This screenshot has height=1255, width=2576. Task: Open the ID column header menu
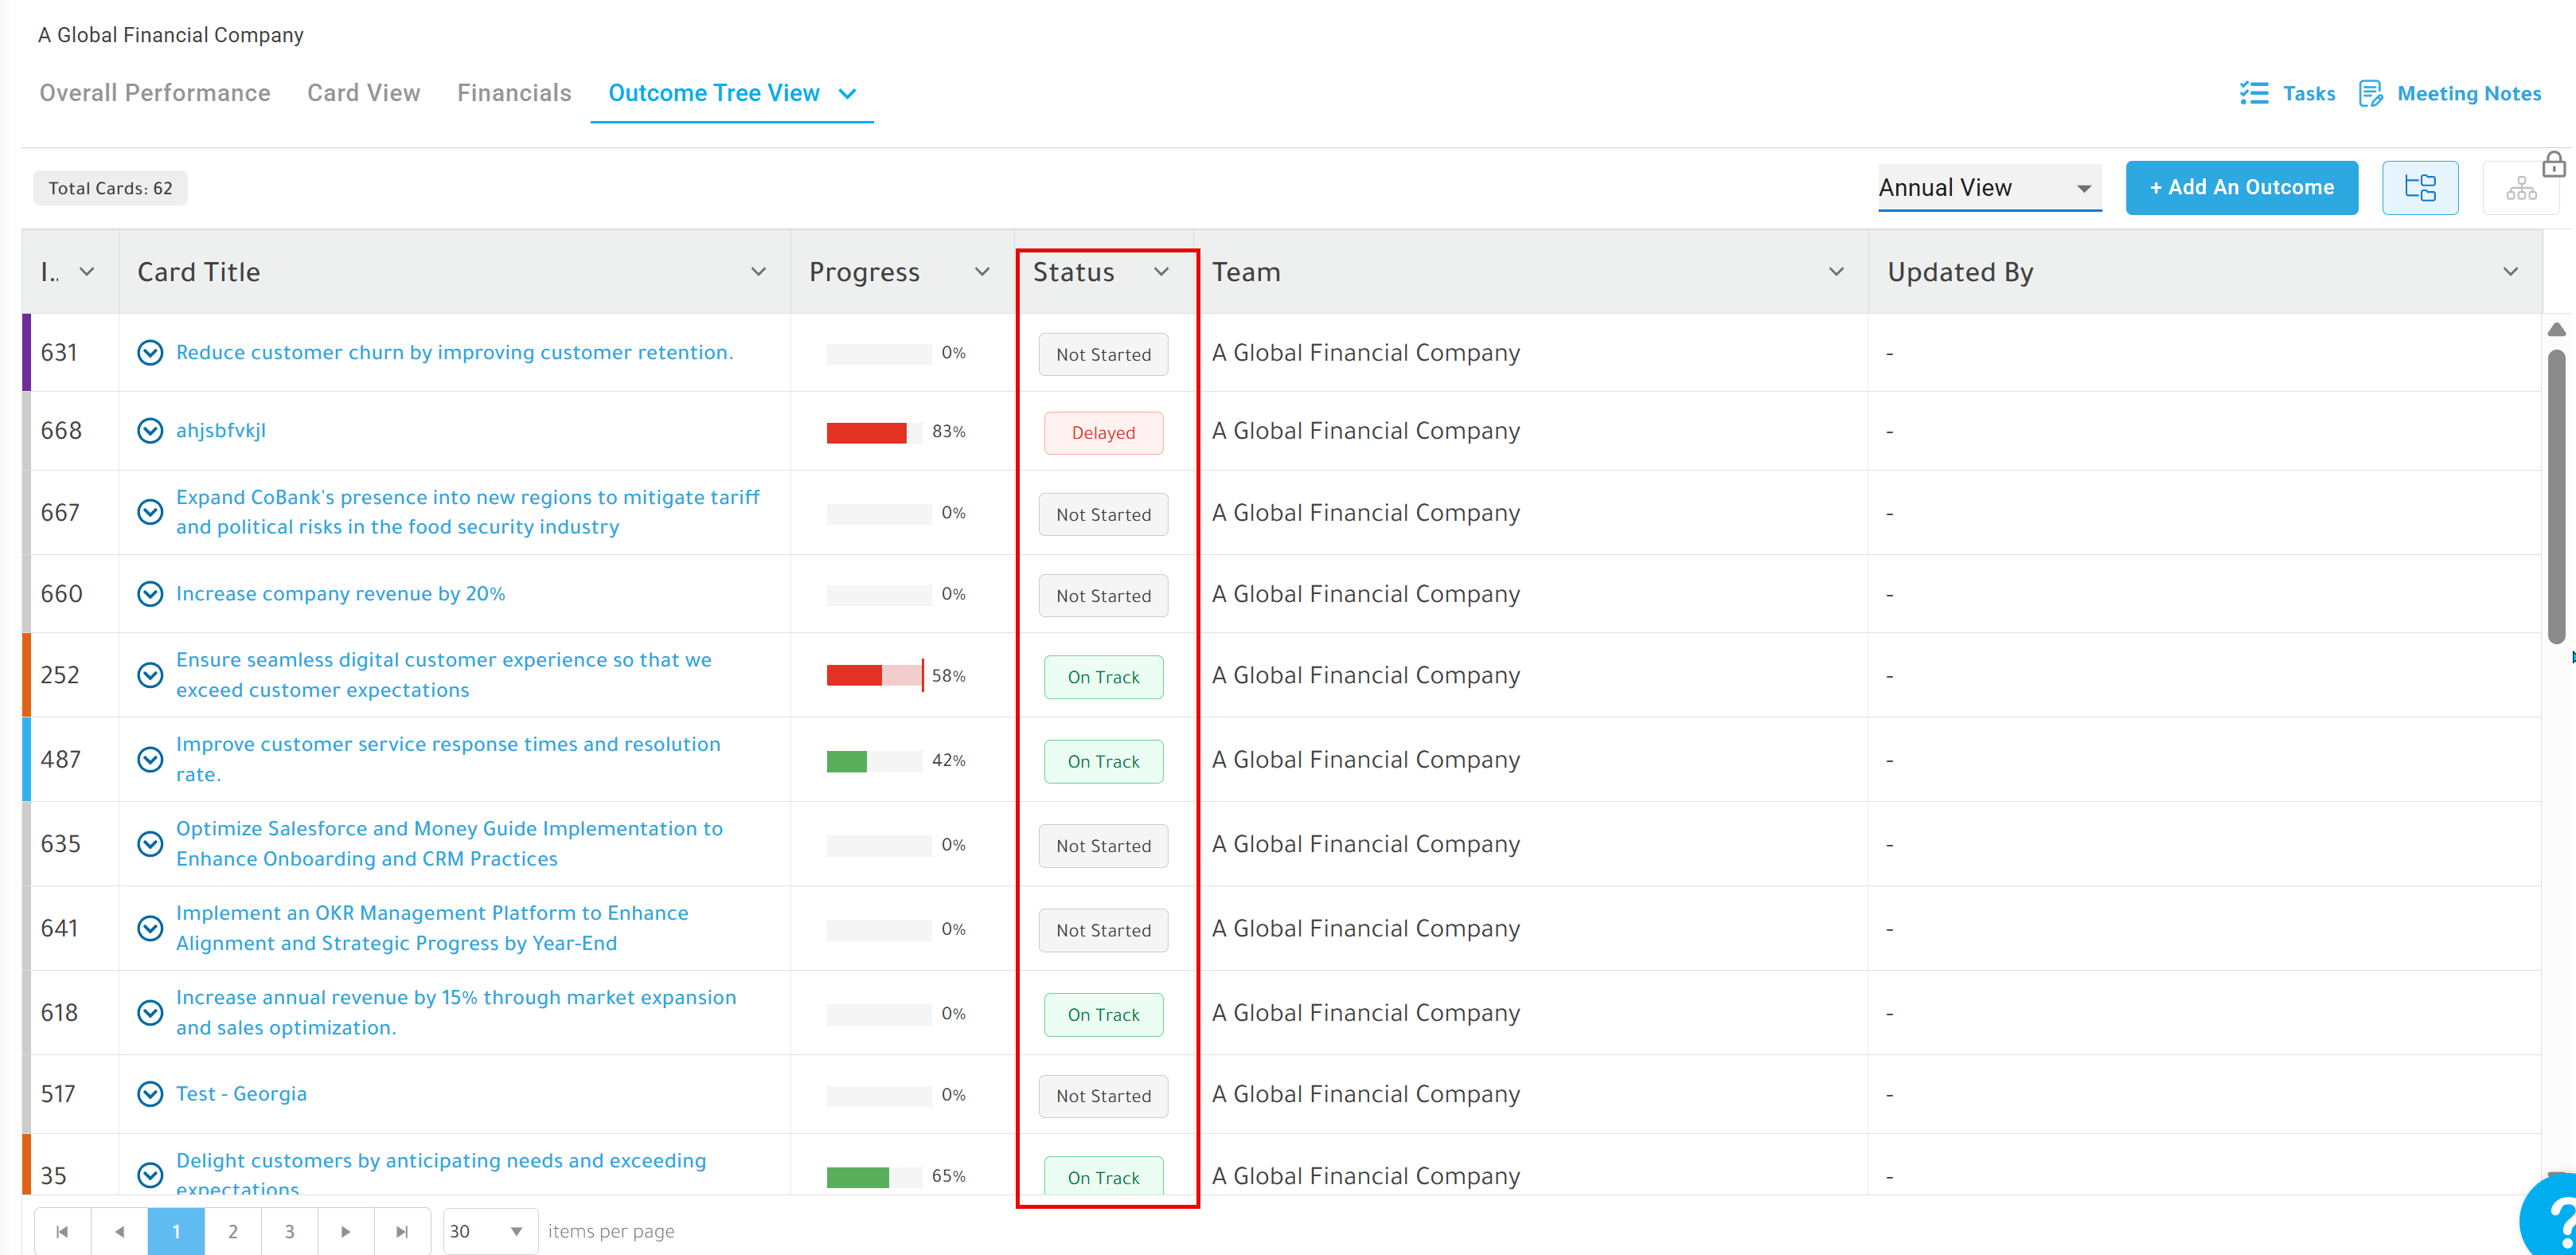(x=87, y=272)
